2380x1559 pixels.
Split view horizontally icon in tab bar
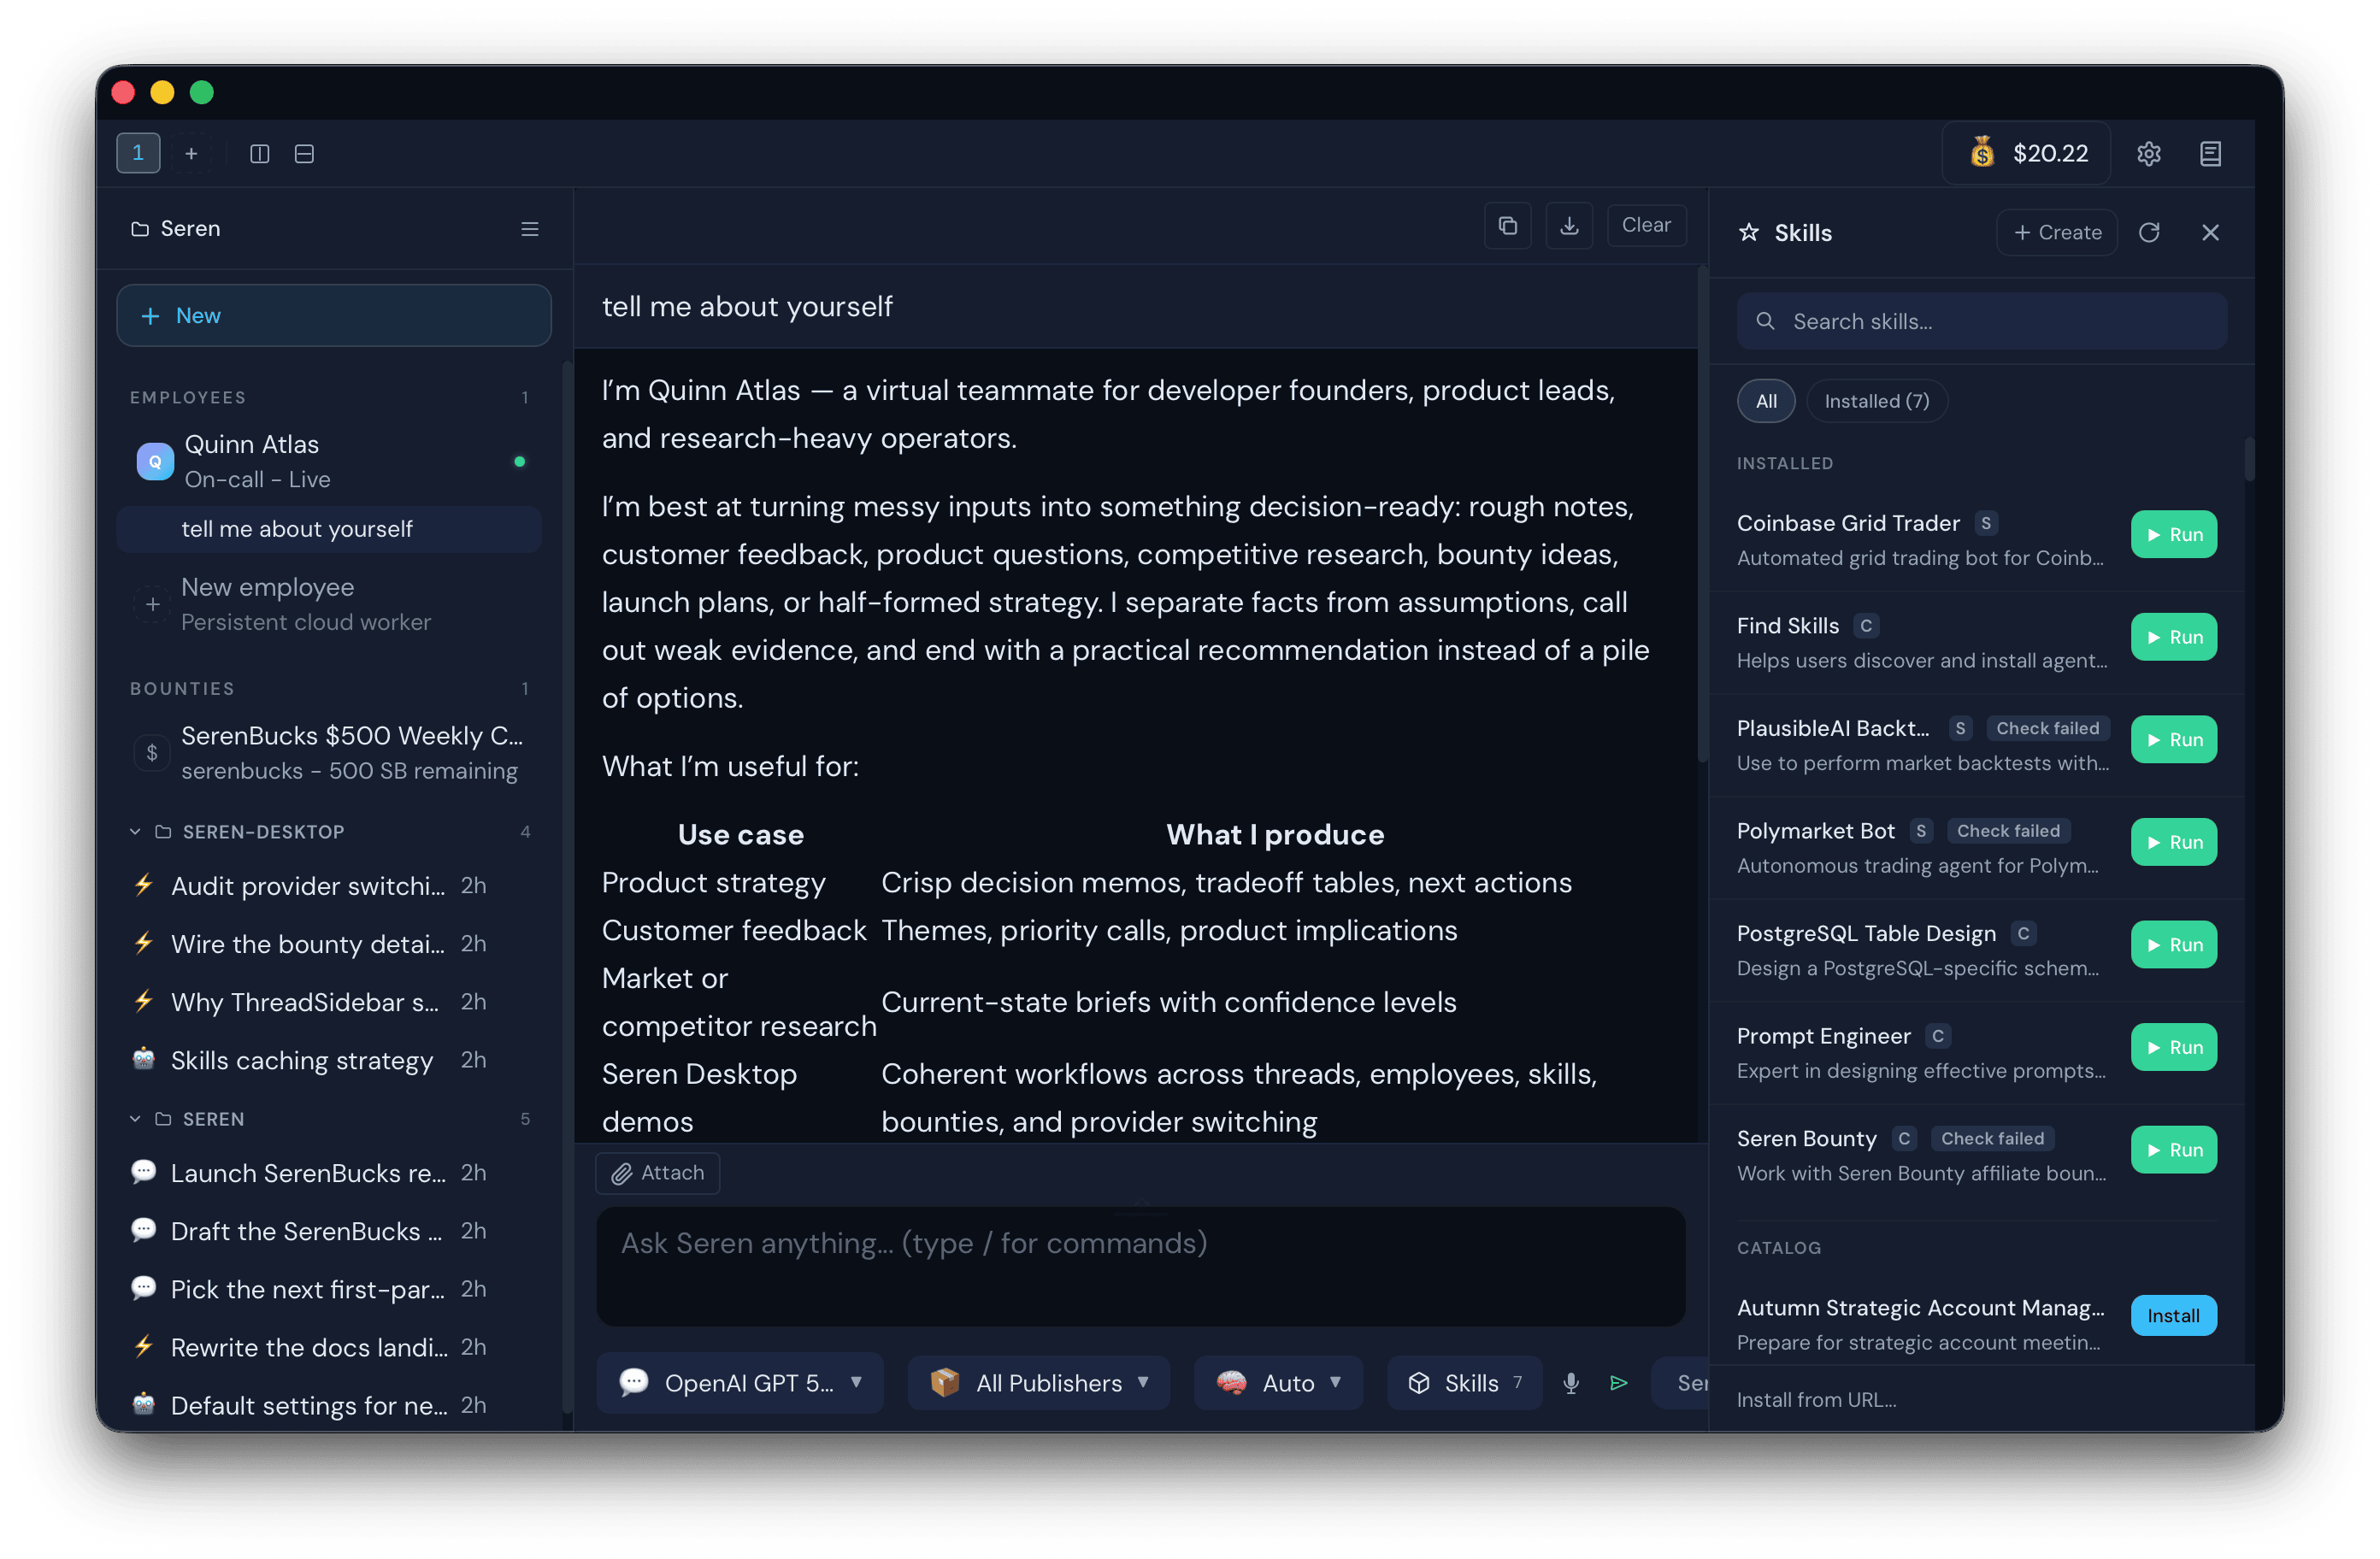click(x=304, y=153)
